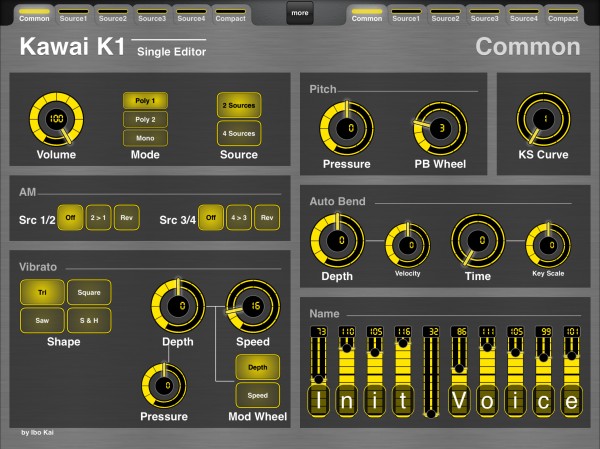Click the Auto Bend Key Scale knob
Viewport: 600px width, 449px height.
click(548, 245)
